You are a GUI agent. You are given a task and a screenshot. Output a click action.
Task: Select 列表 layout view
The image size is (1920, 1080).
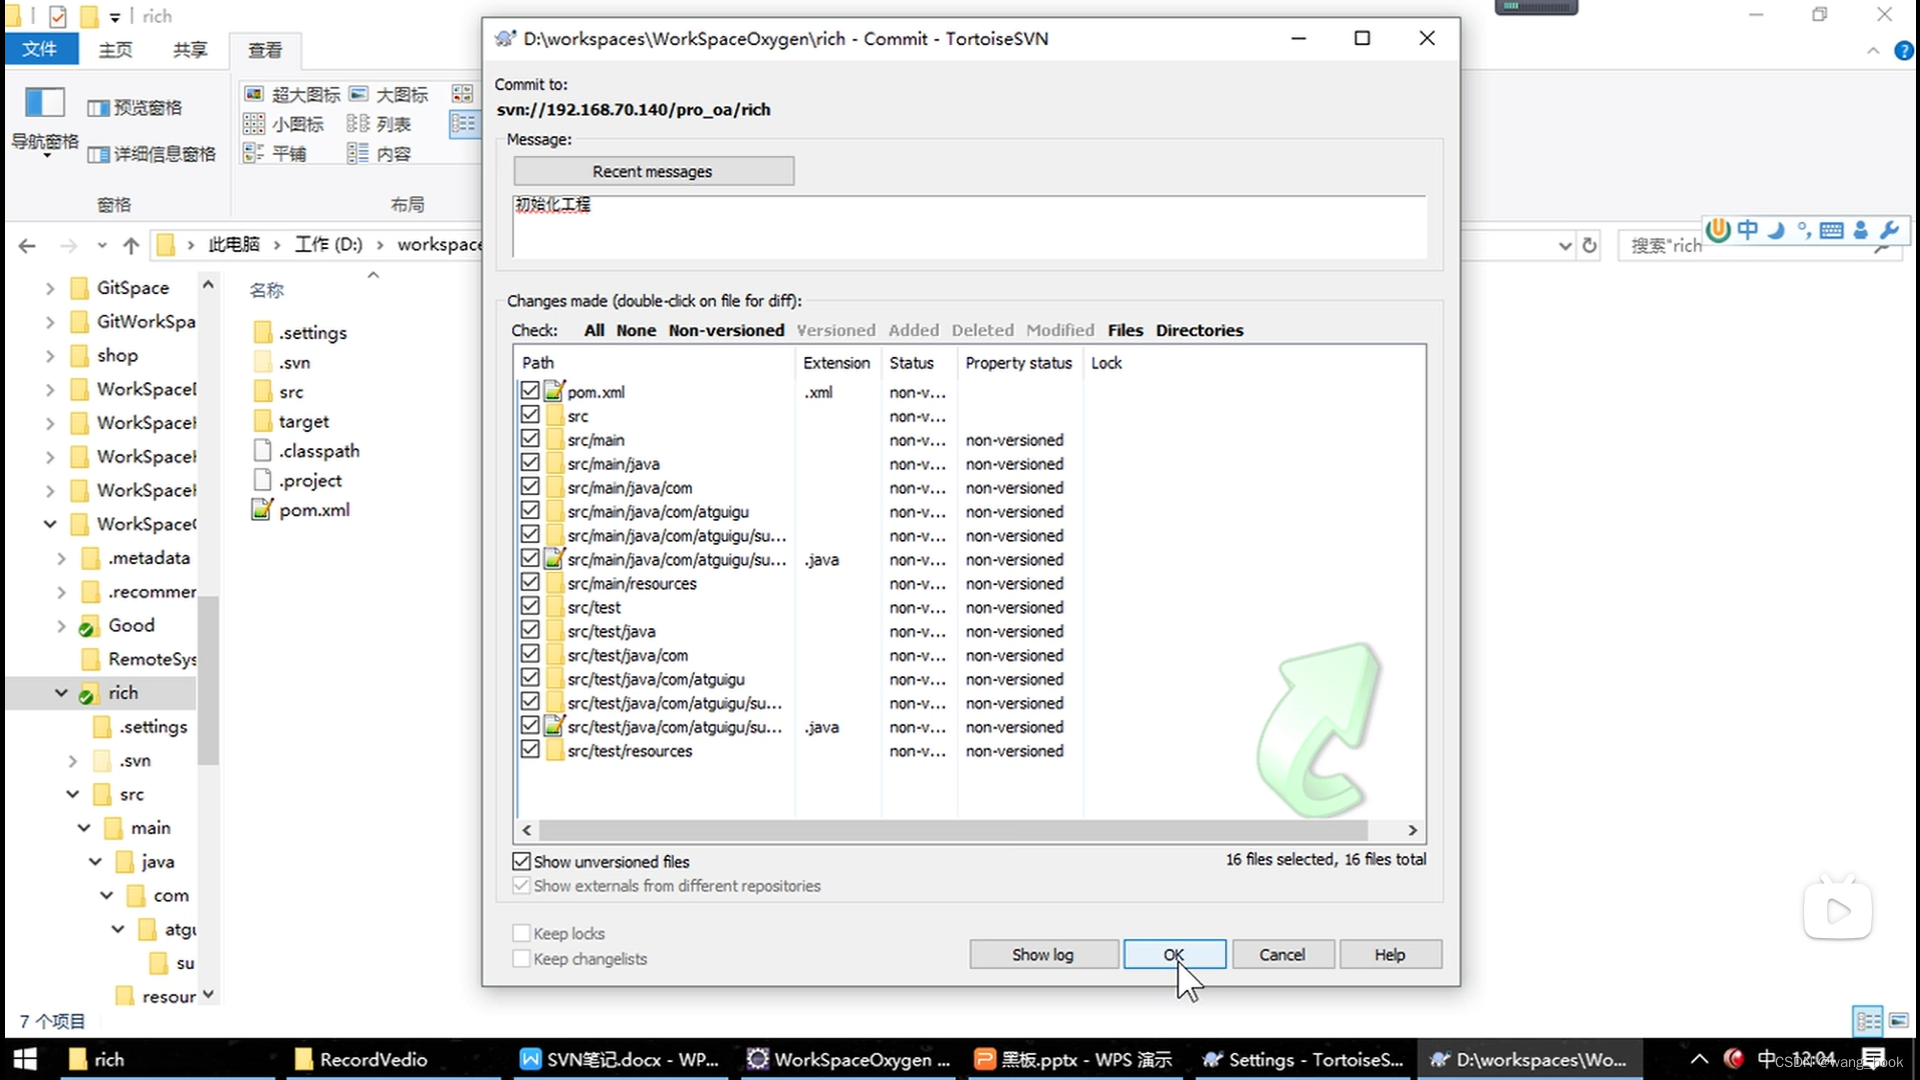379,124
